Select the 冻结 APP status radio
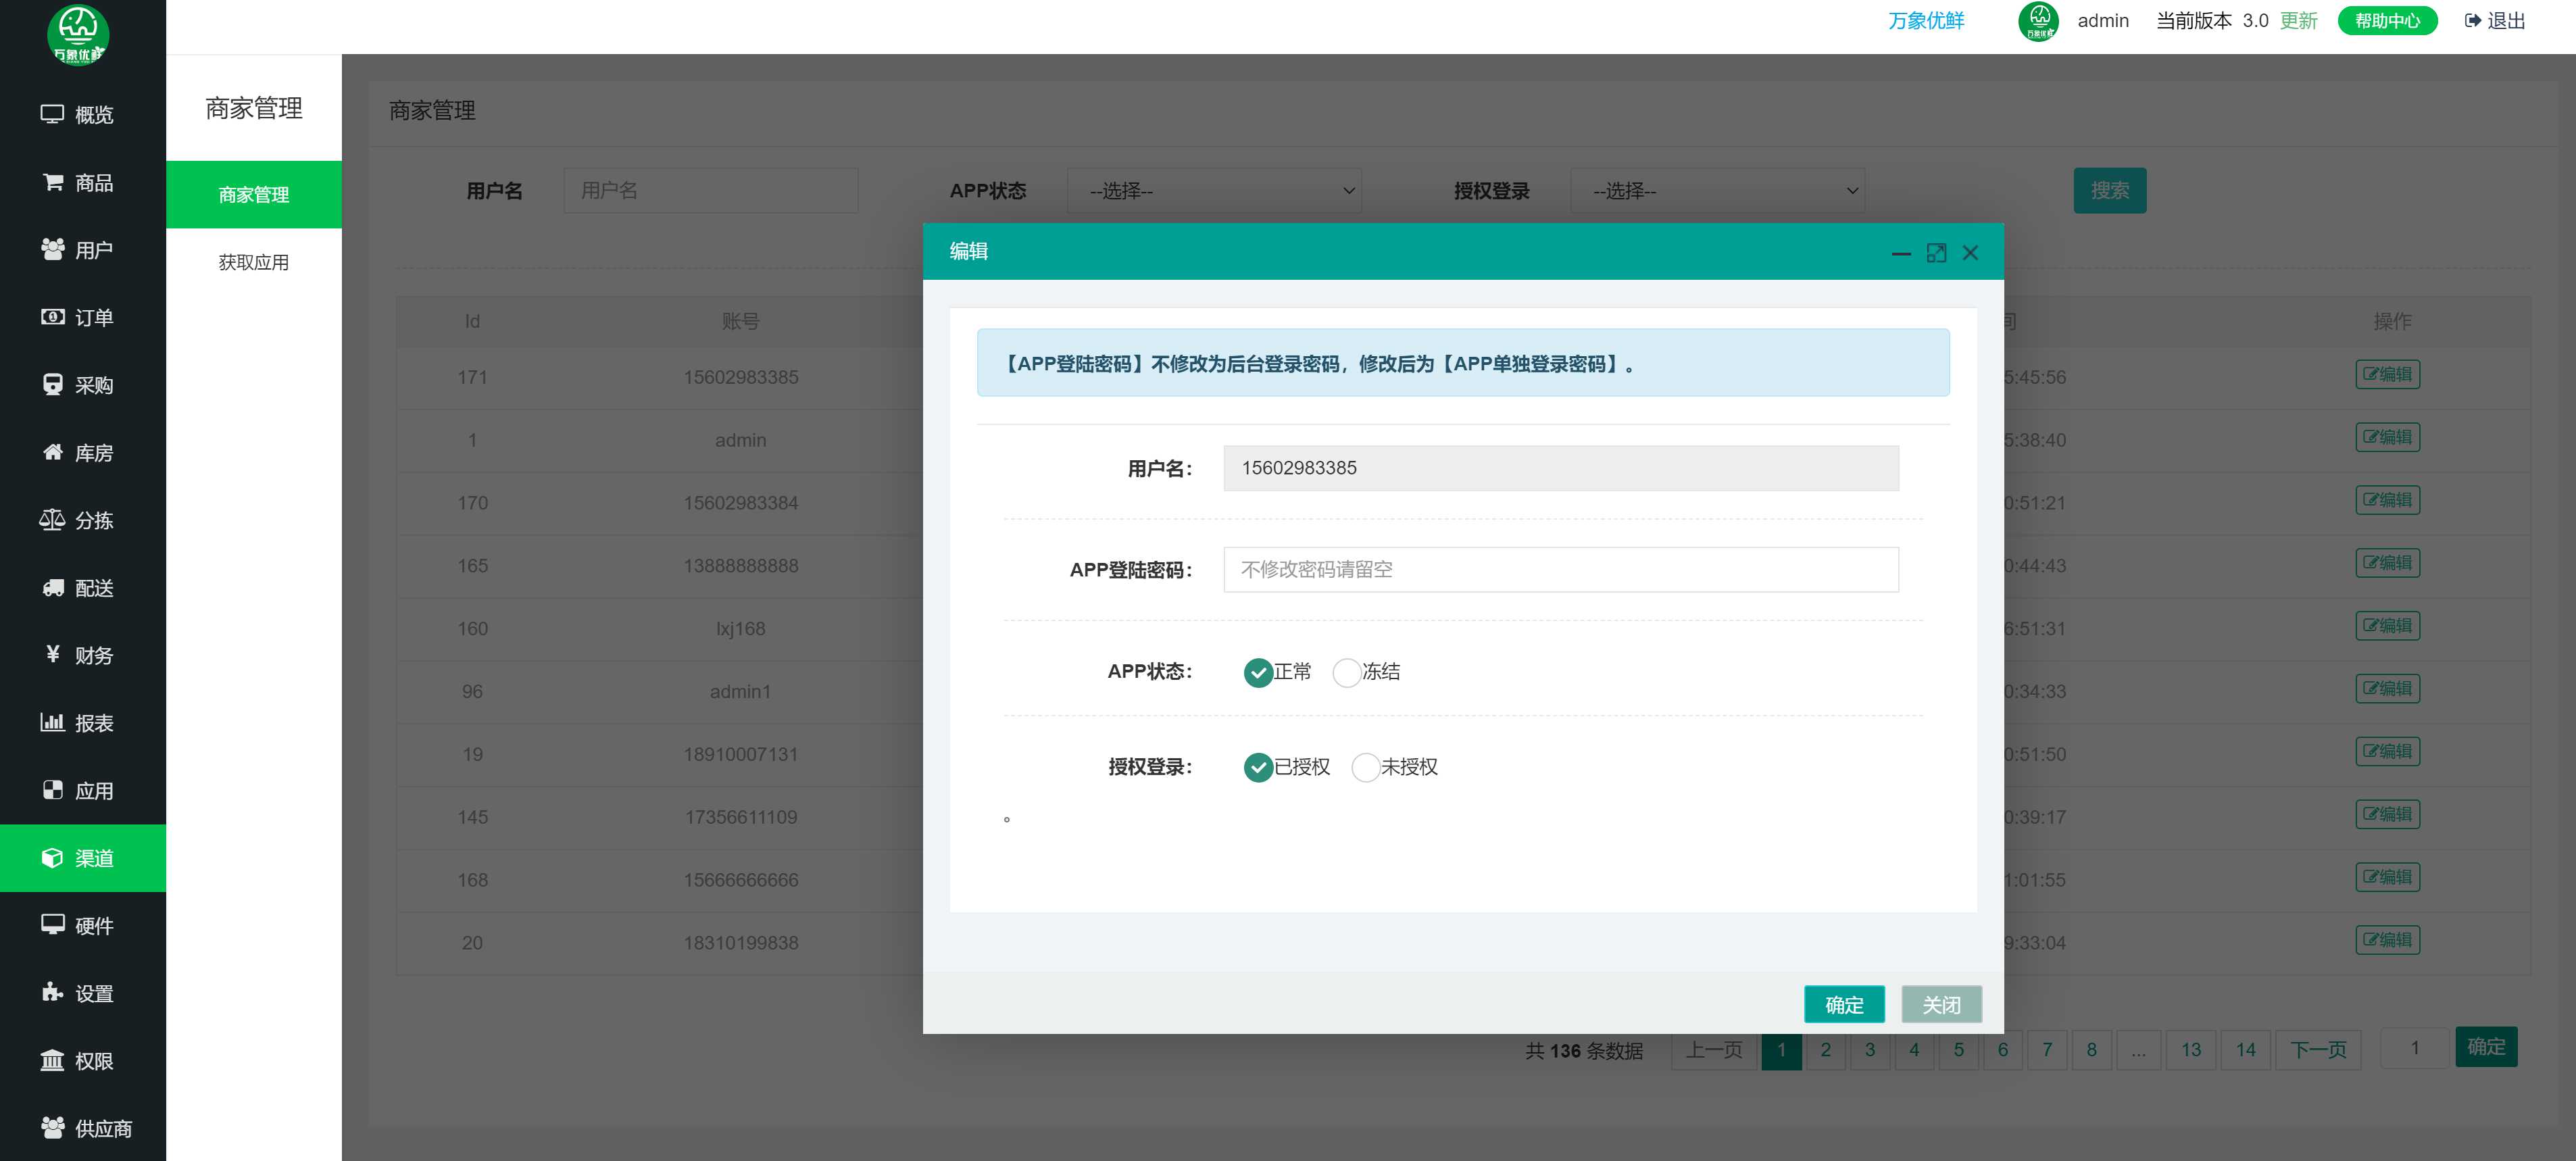2576x1161 pixels. [x=1347, y=672]
